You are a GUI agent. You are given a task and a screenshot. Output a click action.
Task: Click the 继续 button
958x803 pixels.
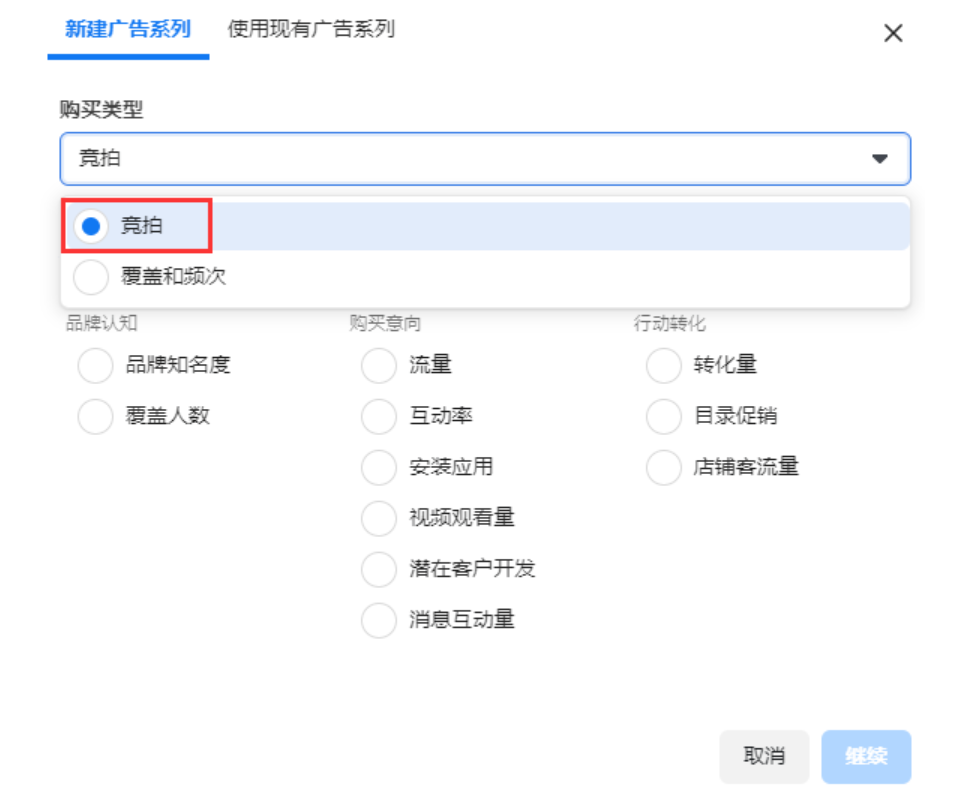pyautogui.click(x=866, y=757)
